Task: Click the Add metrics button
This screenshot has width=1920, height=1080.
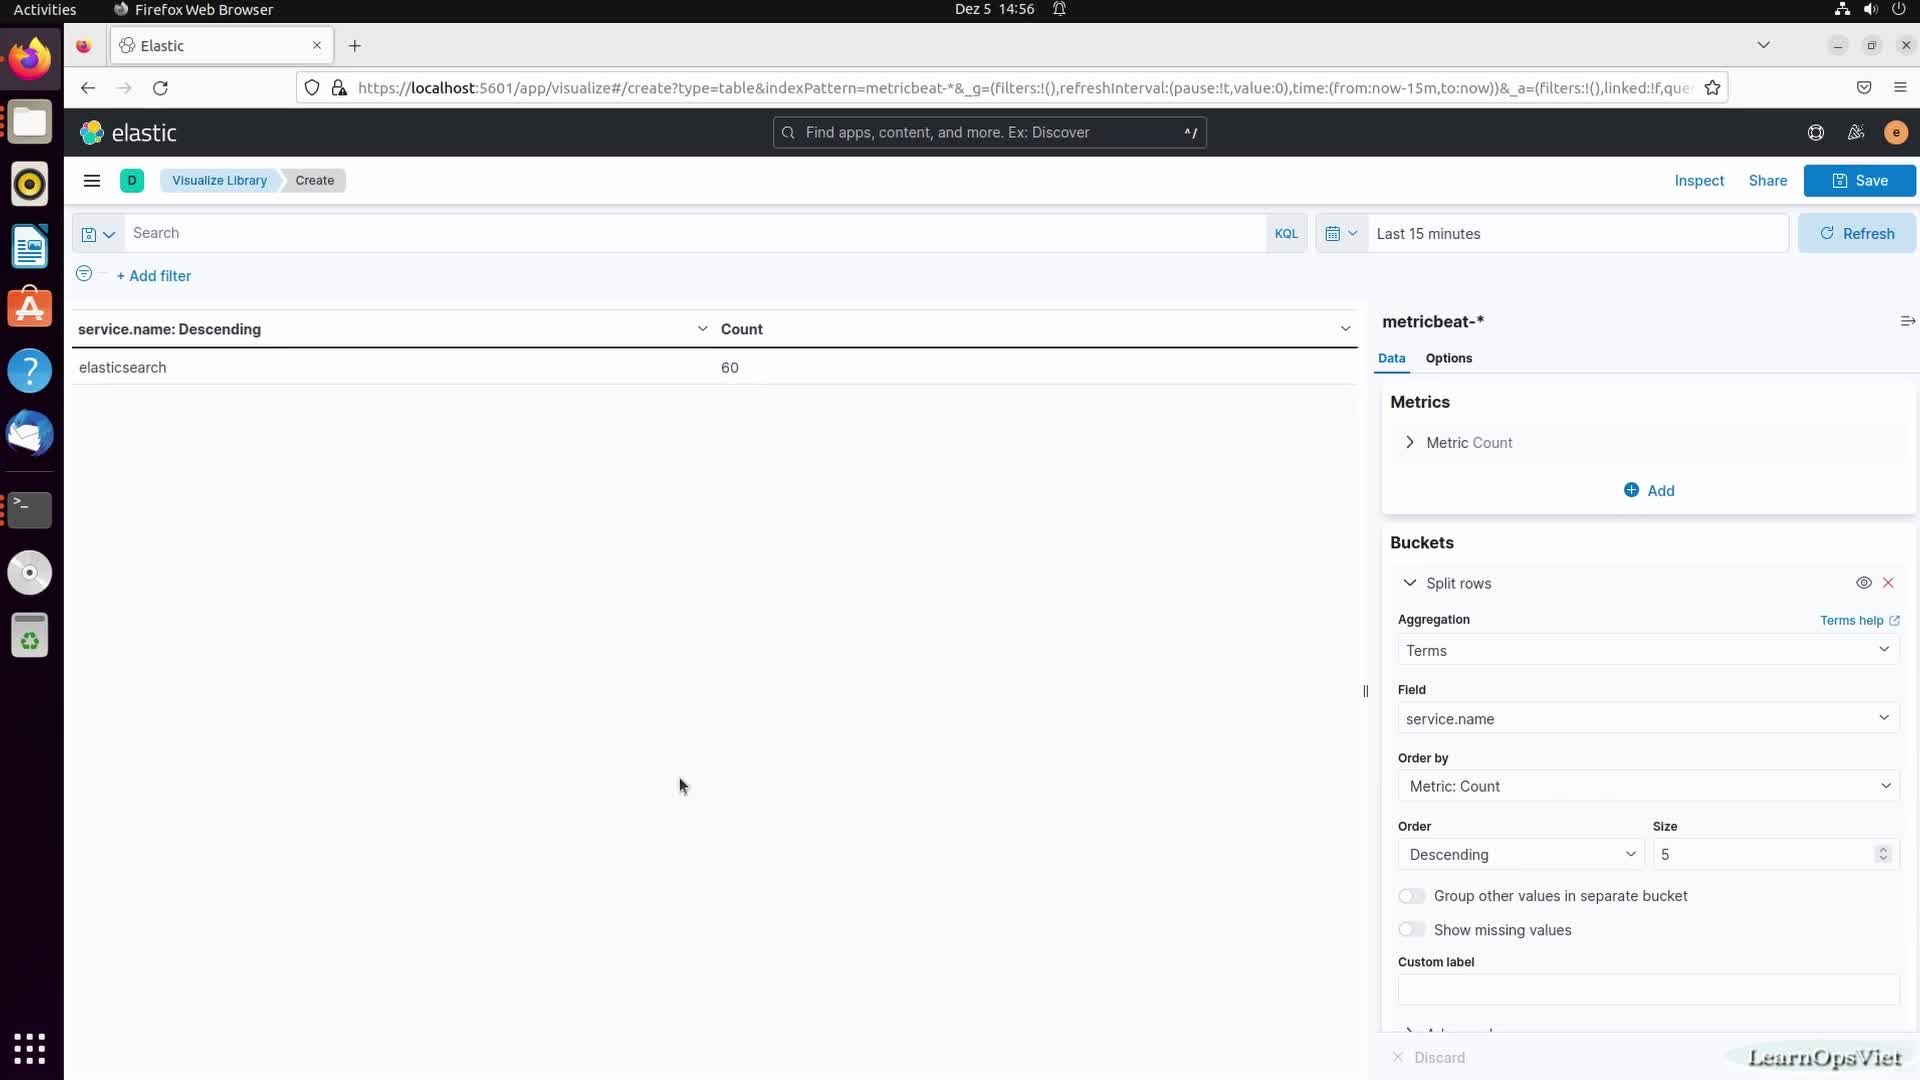Action: click(x=1648, y=489)
